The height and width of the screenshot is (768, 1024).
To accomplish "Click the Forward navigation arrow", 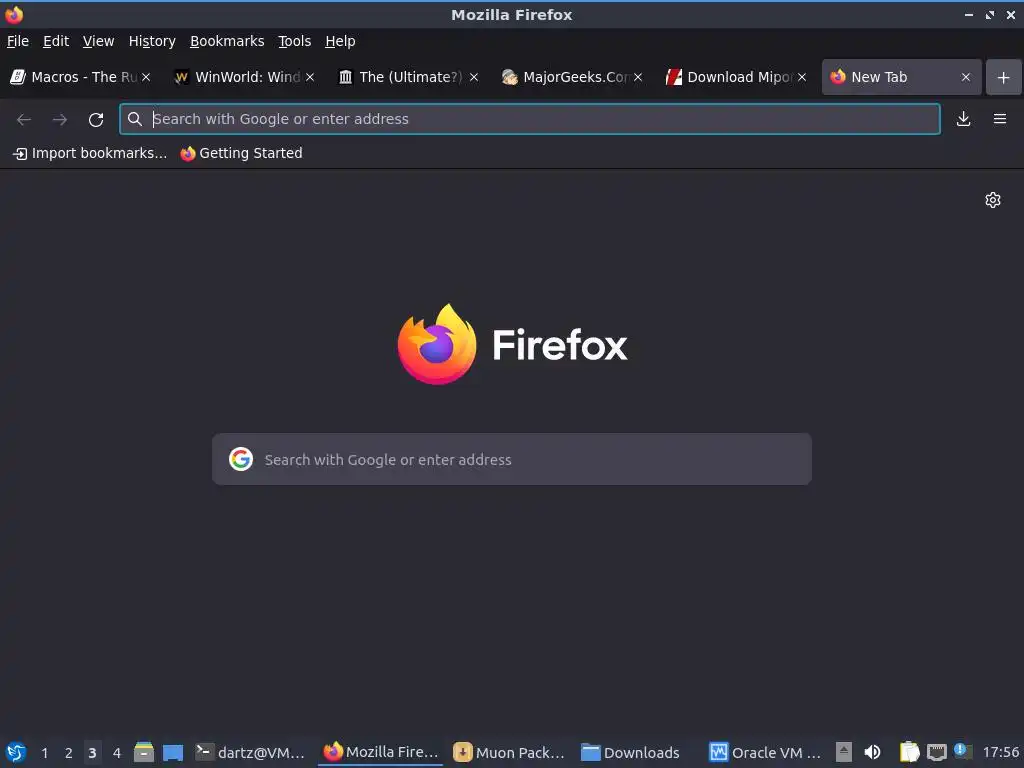I will click(x=59, y=119).
